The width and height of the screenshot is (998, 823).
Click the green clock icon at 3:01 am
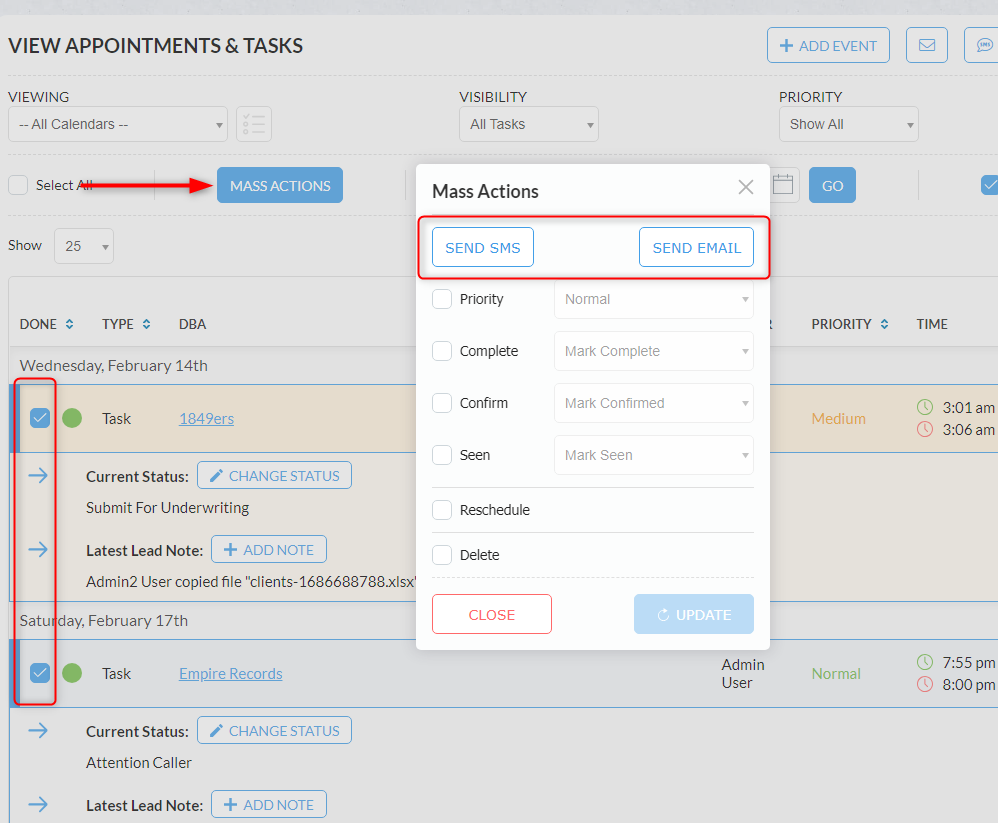click(x=925, y=407)
